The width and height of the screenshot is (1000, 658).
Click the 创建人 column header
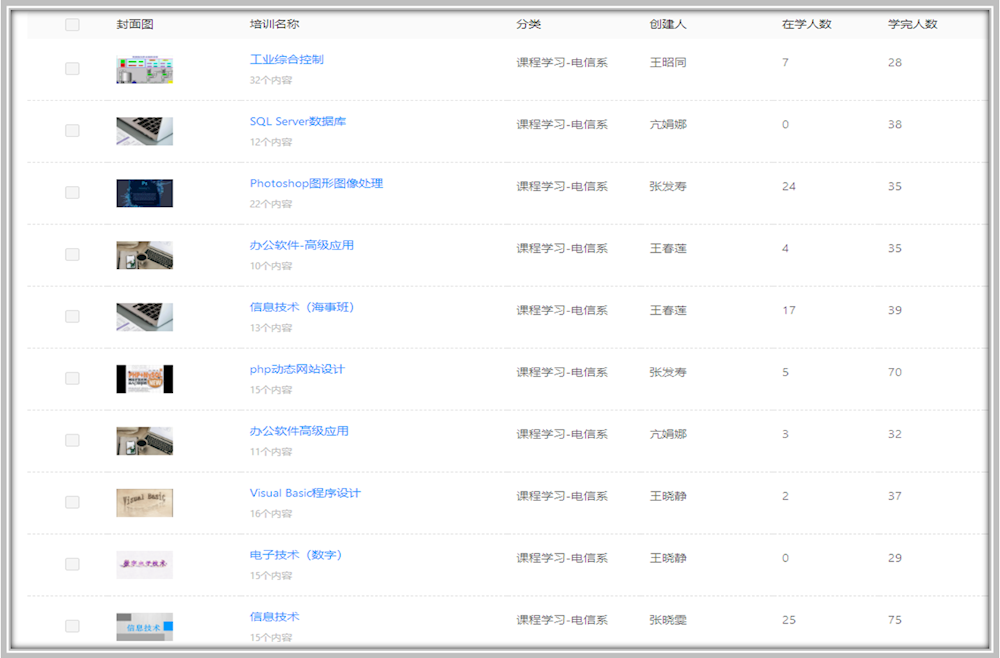(666, 24)
